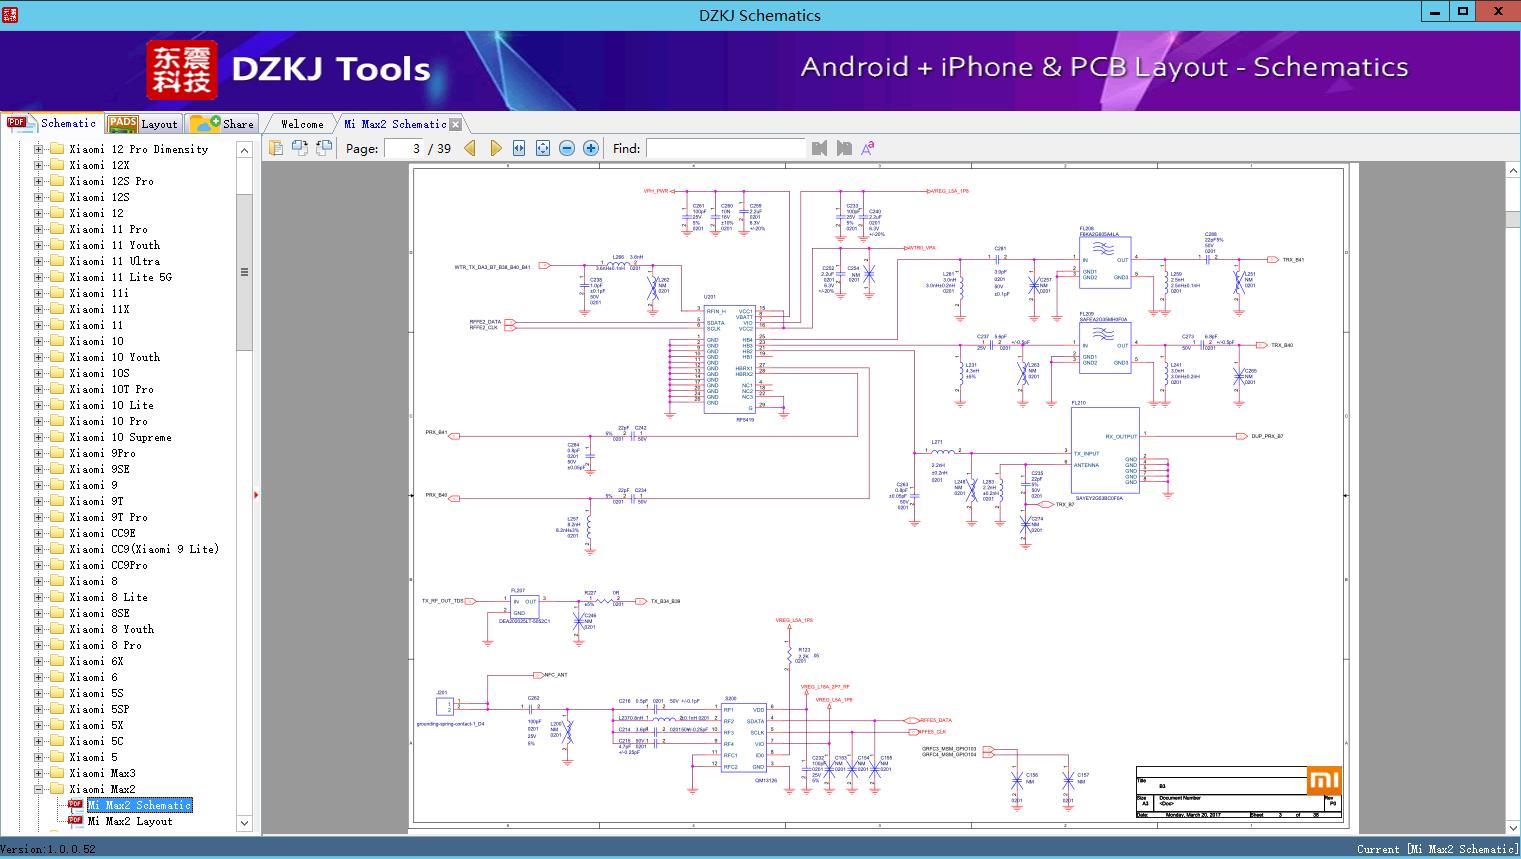Expand the Xiaomi 10 Supreme node
1521x859 pixels.
[x=39, y=437]
